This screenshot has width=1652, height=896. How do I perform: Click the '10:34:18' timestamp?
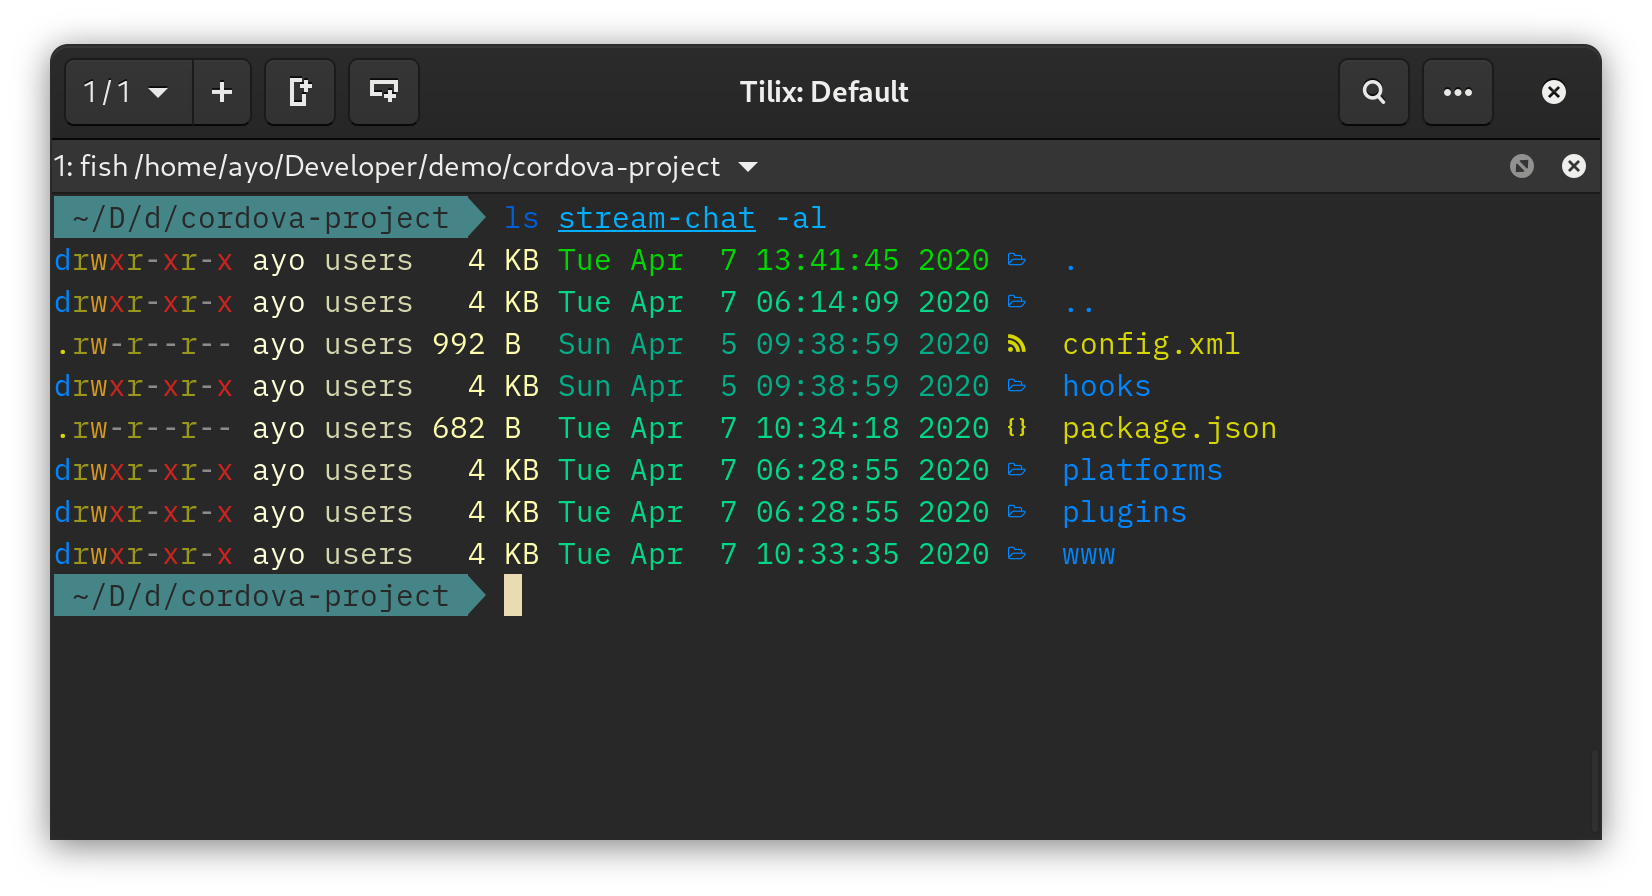pyautogui.click(x=827, y=428)
